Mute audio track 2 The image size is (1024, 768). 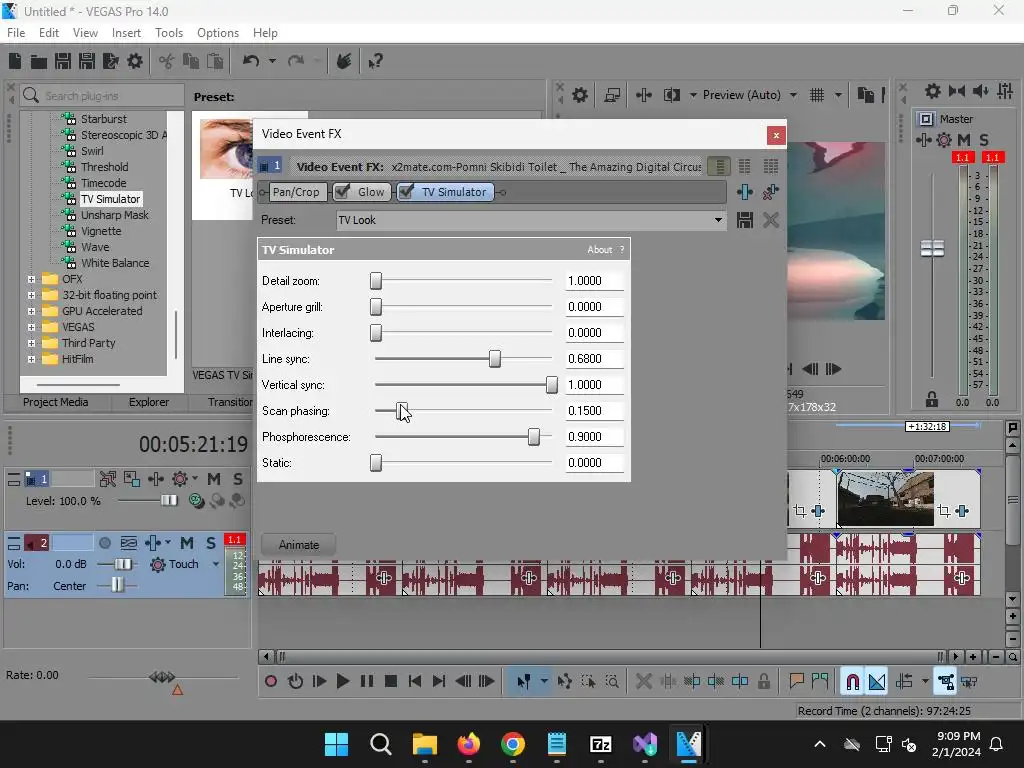(187, 543)
